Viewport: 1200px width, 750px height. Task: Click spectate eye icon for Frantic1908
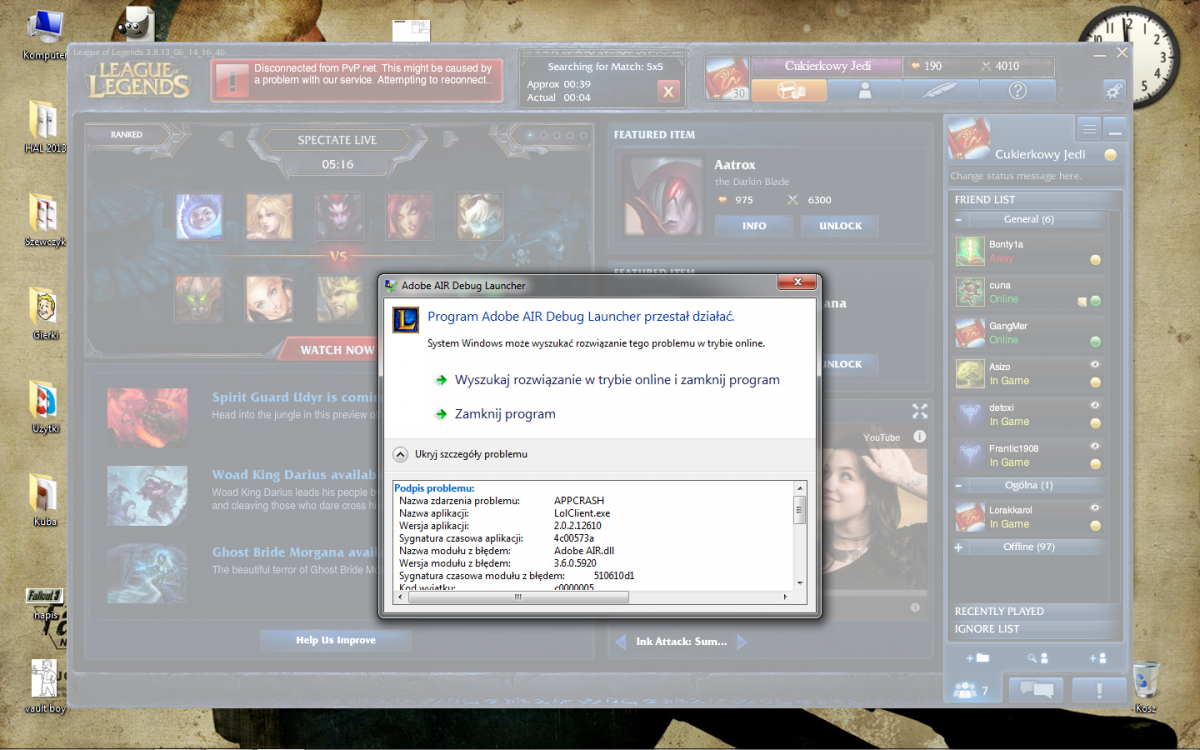(1095, 447)
